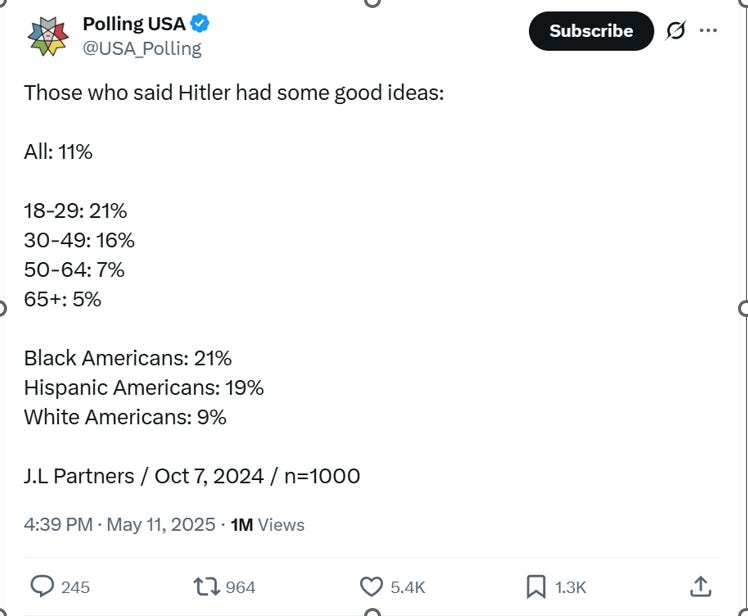748x616 pixels.
Task: Click the tweet text about J.L Partners
Action: click(x=192, y=476)
